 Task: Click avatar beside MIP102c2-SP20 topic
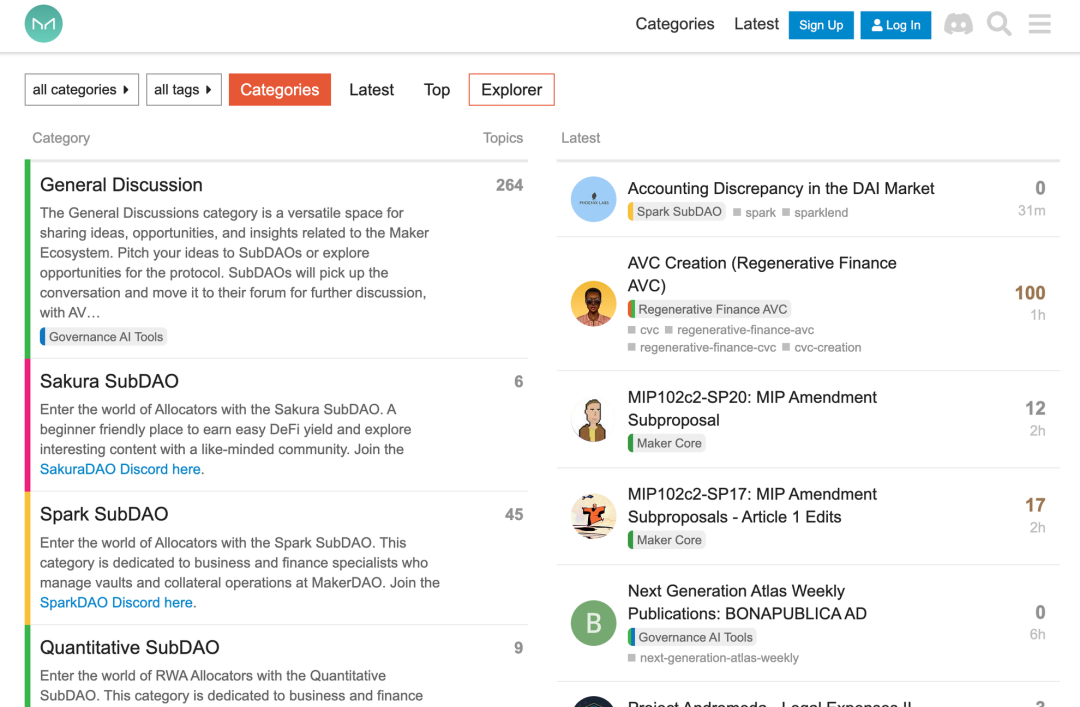click(x=593, y=419)
